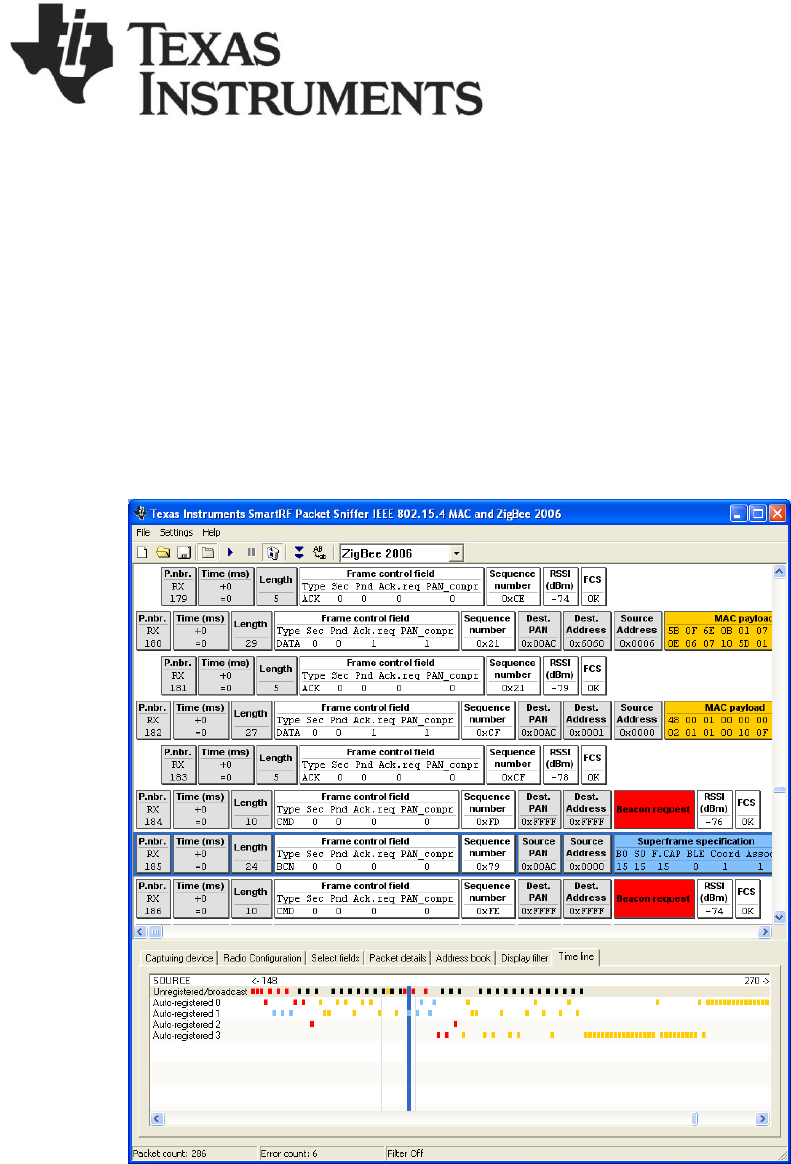Viewport: 791px width, 1164px height.
Task: Click Auto-registered 2 timeline source label
Action: [186, 1024]
